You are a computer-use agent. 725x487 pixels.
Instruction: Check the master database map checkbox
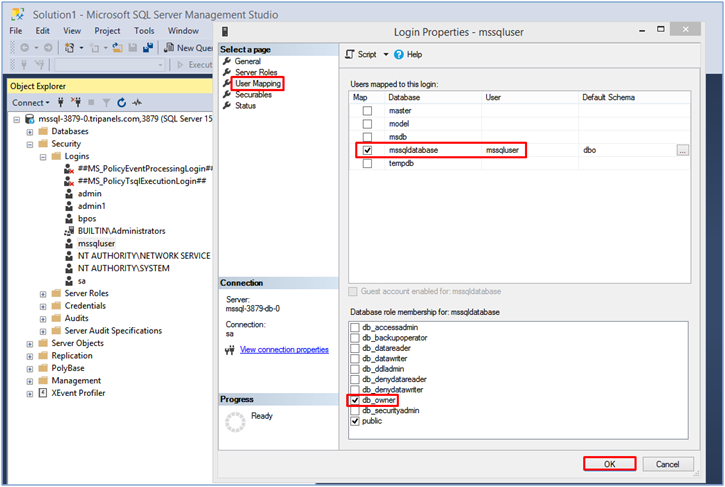click(x=367, y=110)
